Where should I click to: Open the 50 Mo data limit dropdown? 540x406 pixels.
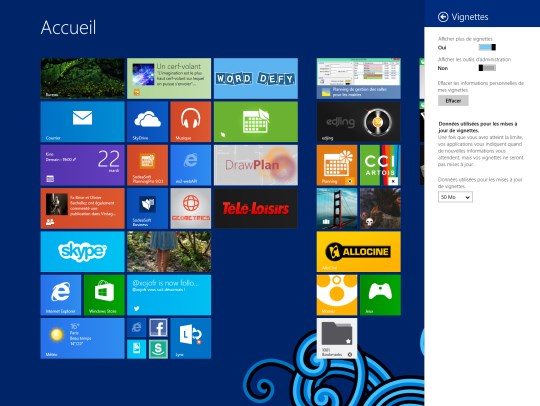click(455, 197)
